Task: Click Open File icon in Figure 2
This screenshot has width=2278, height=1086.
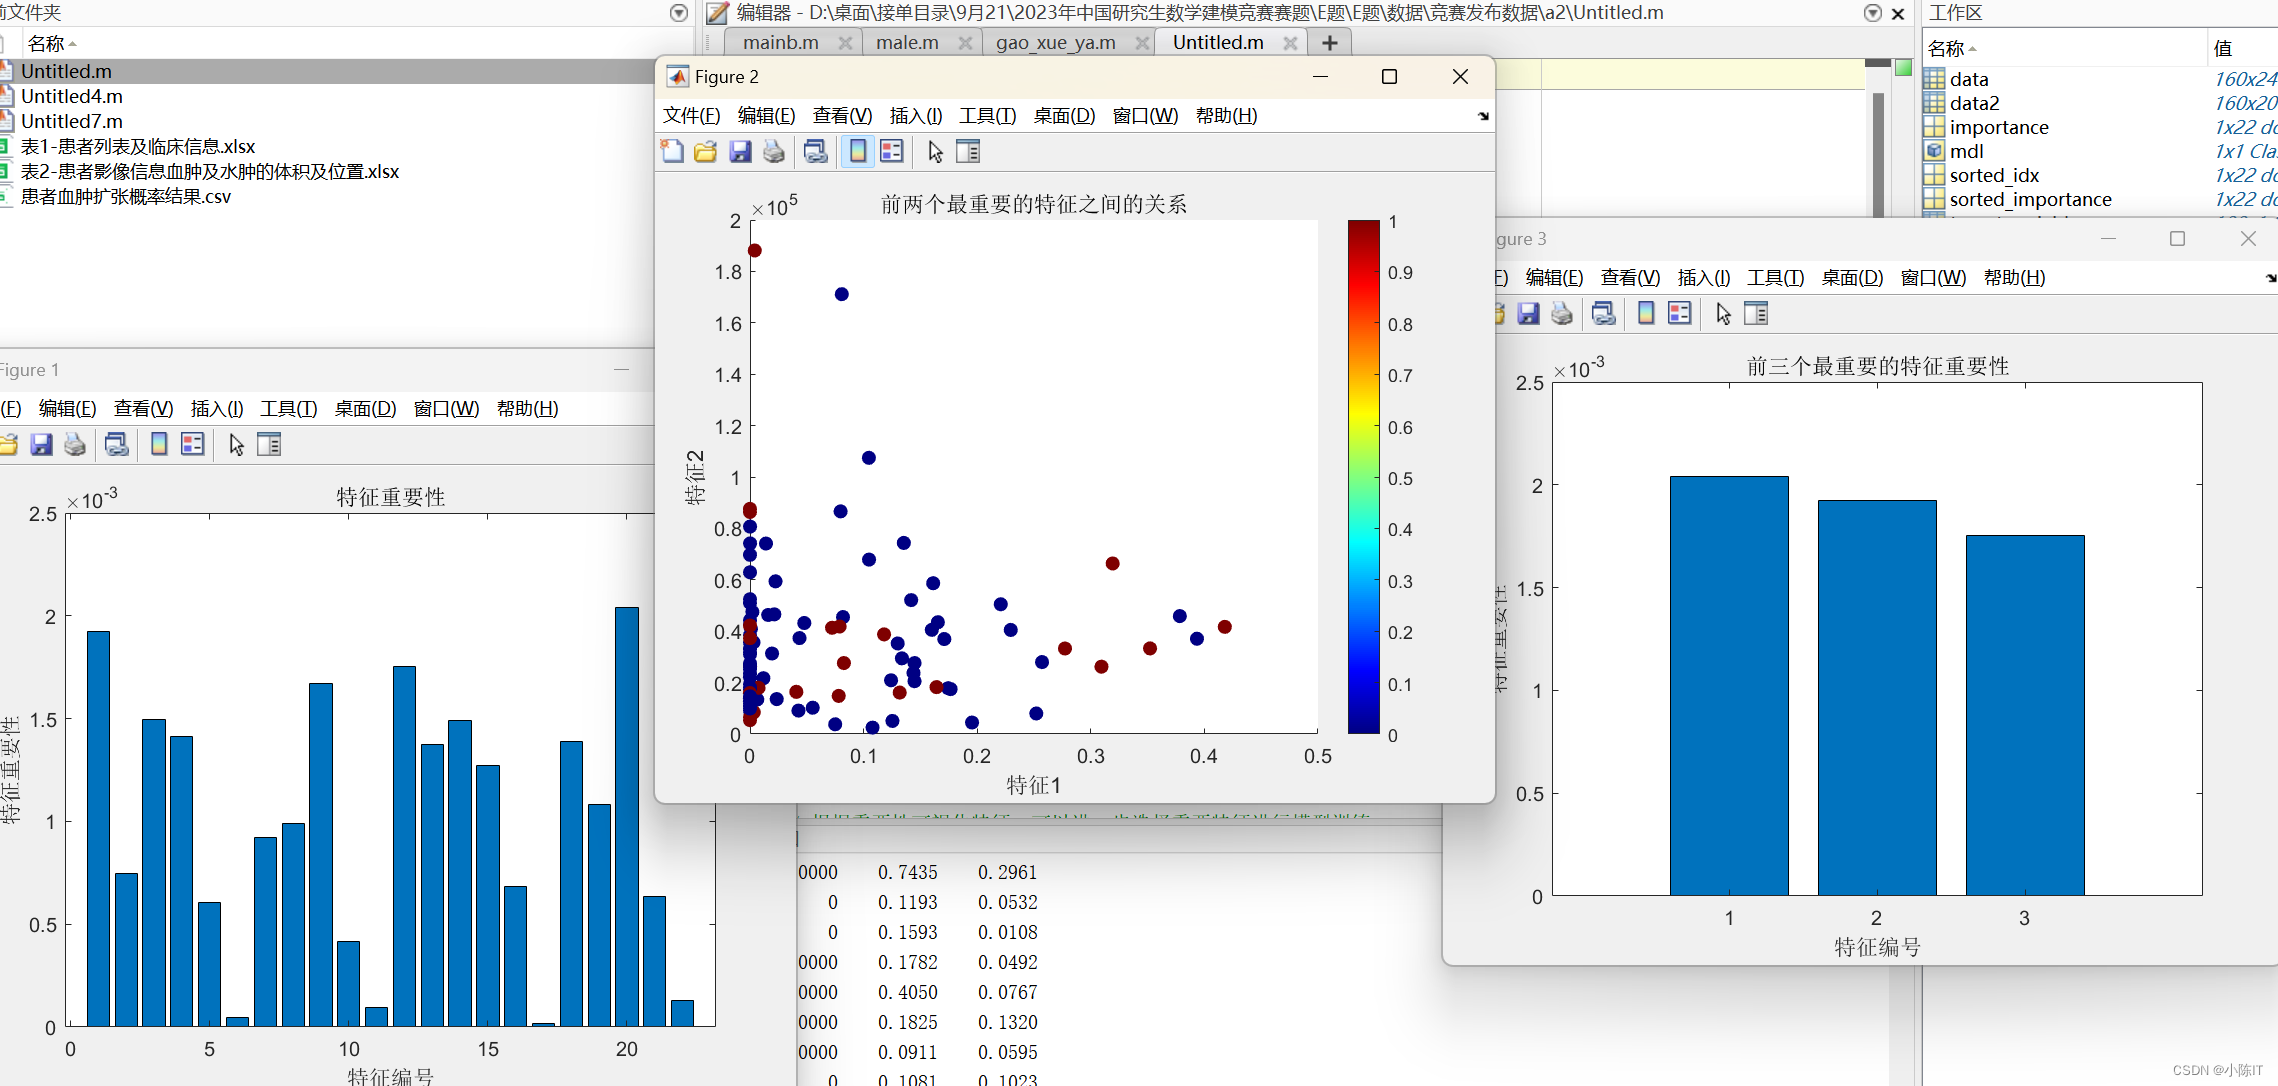Action: tap(706, 152)
